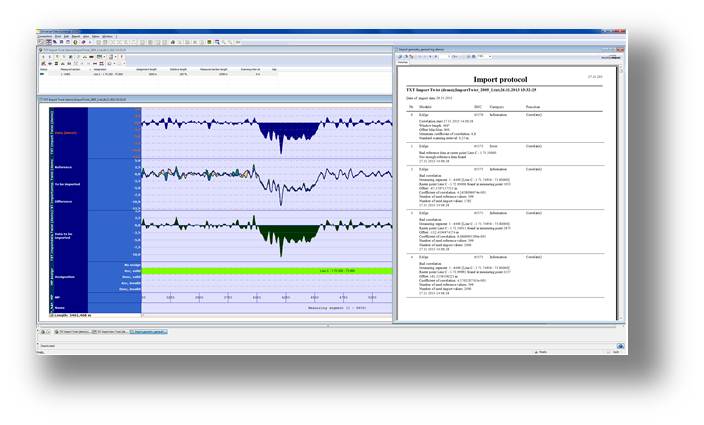Click the vertical scrollbar of the Import protocol report
This screenshot has height=425, width=704.
coord(621,180)
